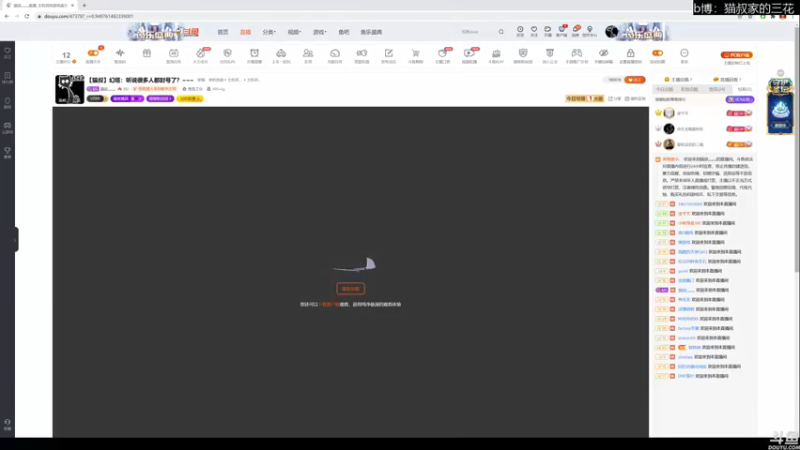Click the orange 关注 follow button
The height and width of the screenshot is (450, 800).
tap(635, 80)
